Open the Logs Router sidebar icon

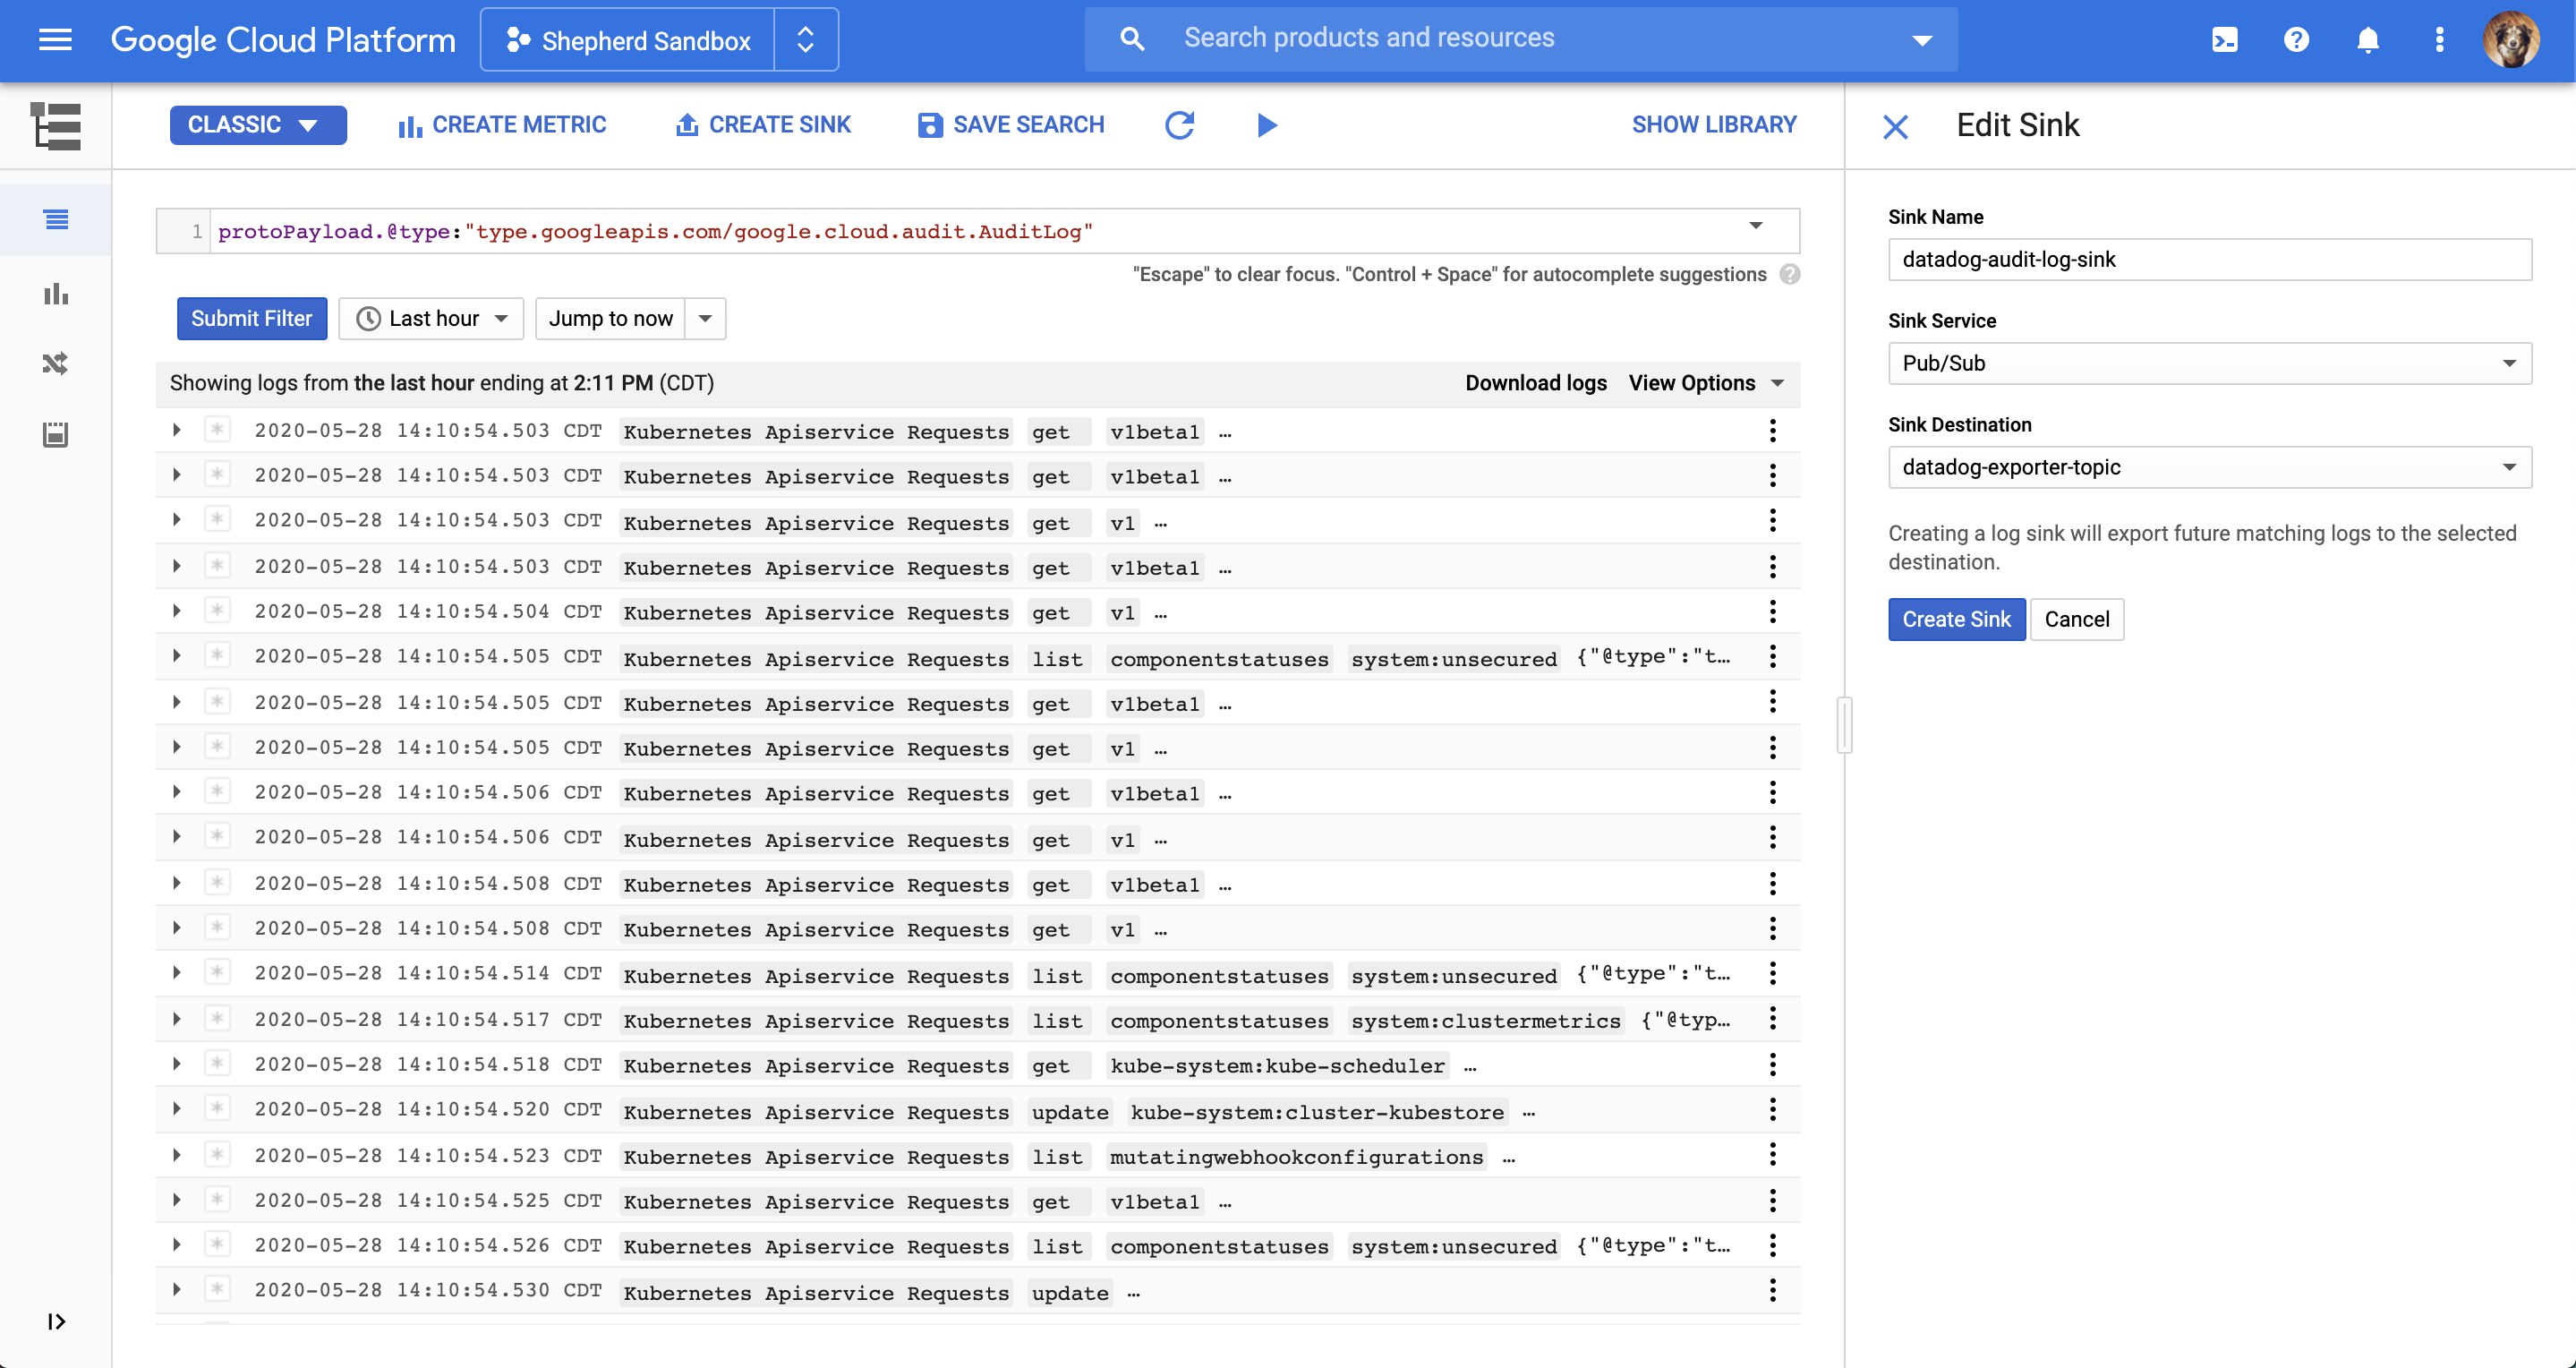coord(56,363)
